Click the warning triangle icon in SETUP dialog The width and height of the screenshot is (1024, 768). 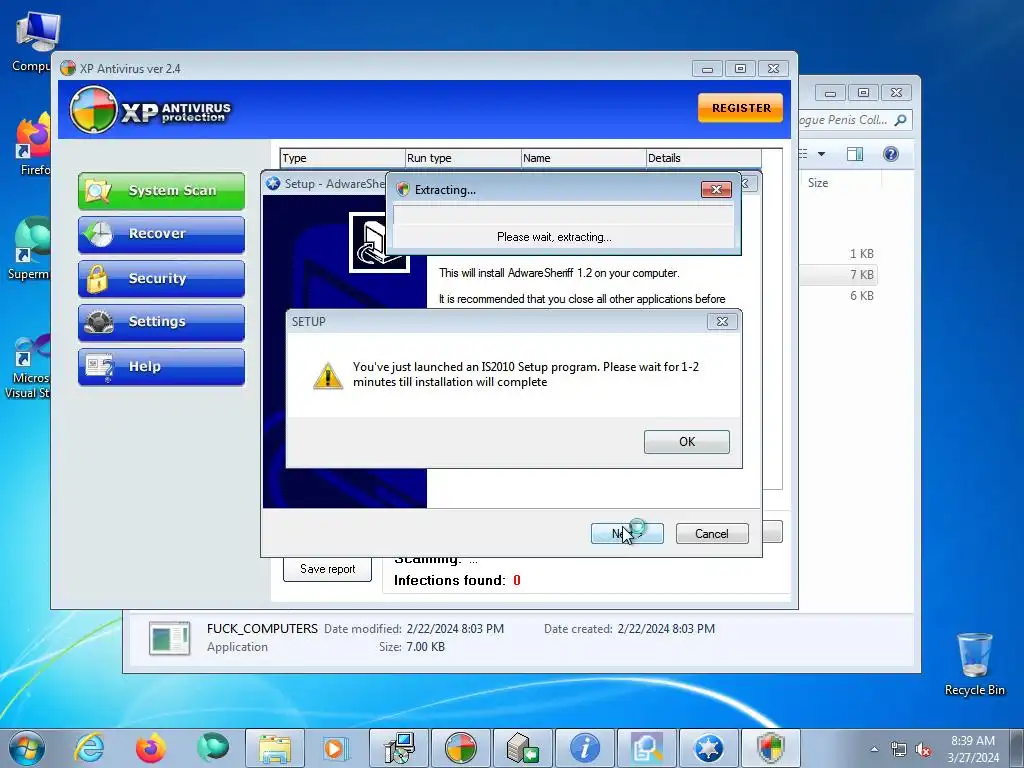pos(328,376)
